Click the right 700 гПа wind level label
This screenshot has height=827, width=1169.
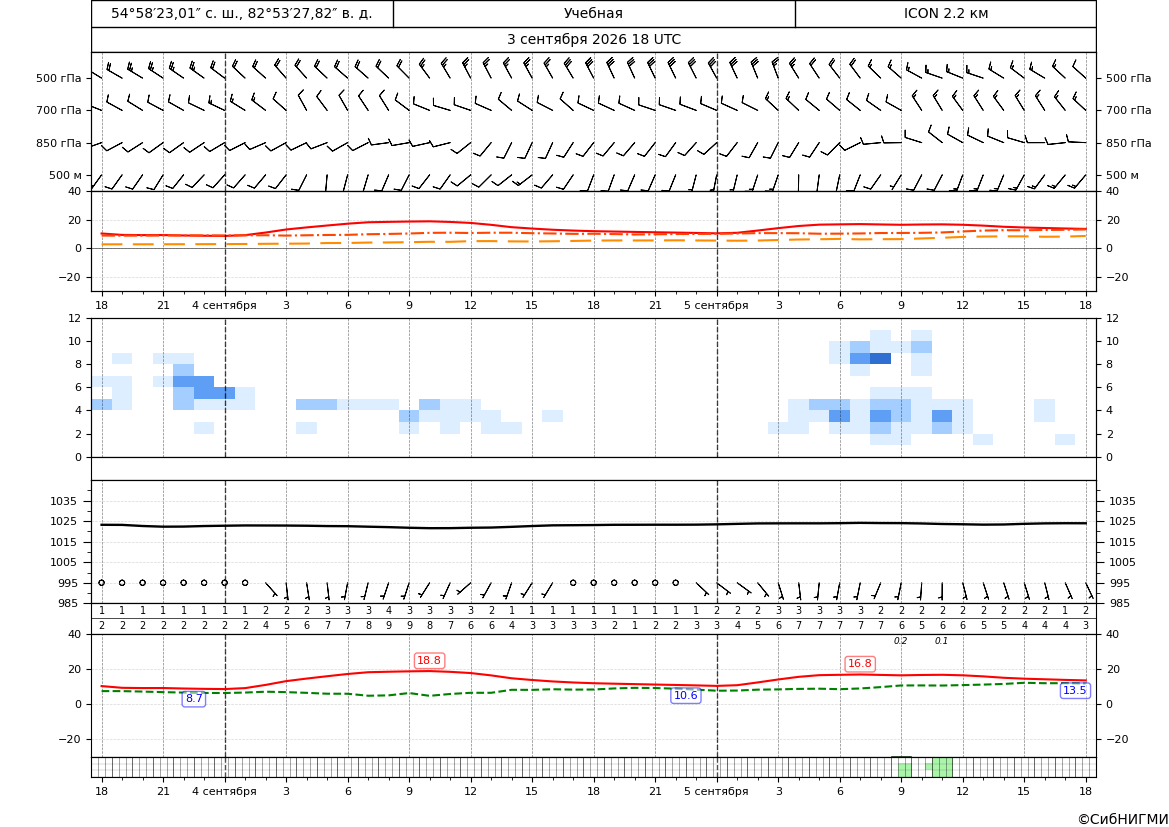coord(1129,110)
